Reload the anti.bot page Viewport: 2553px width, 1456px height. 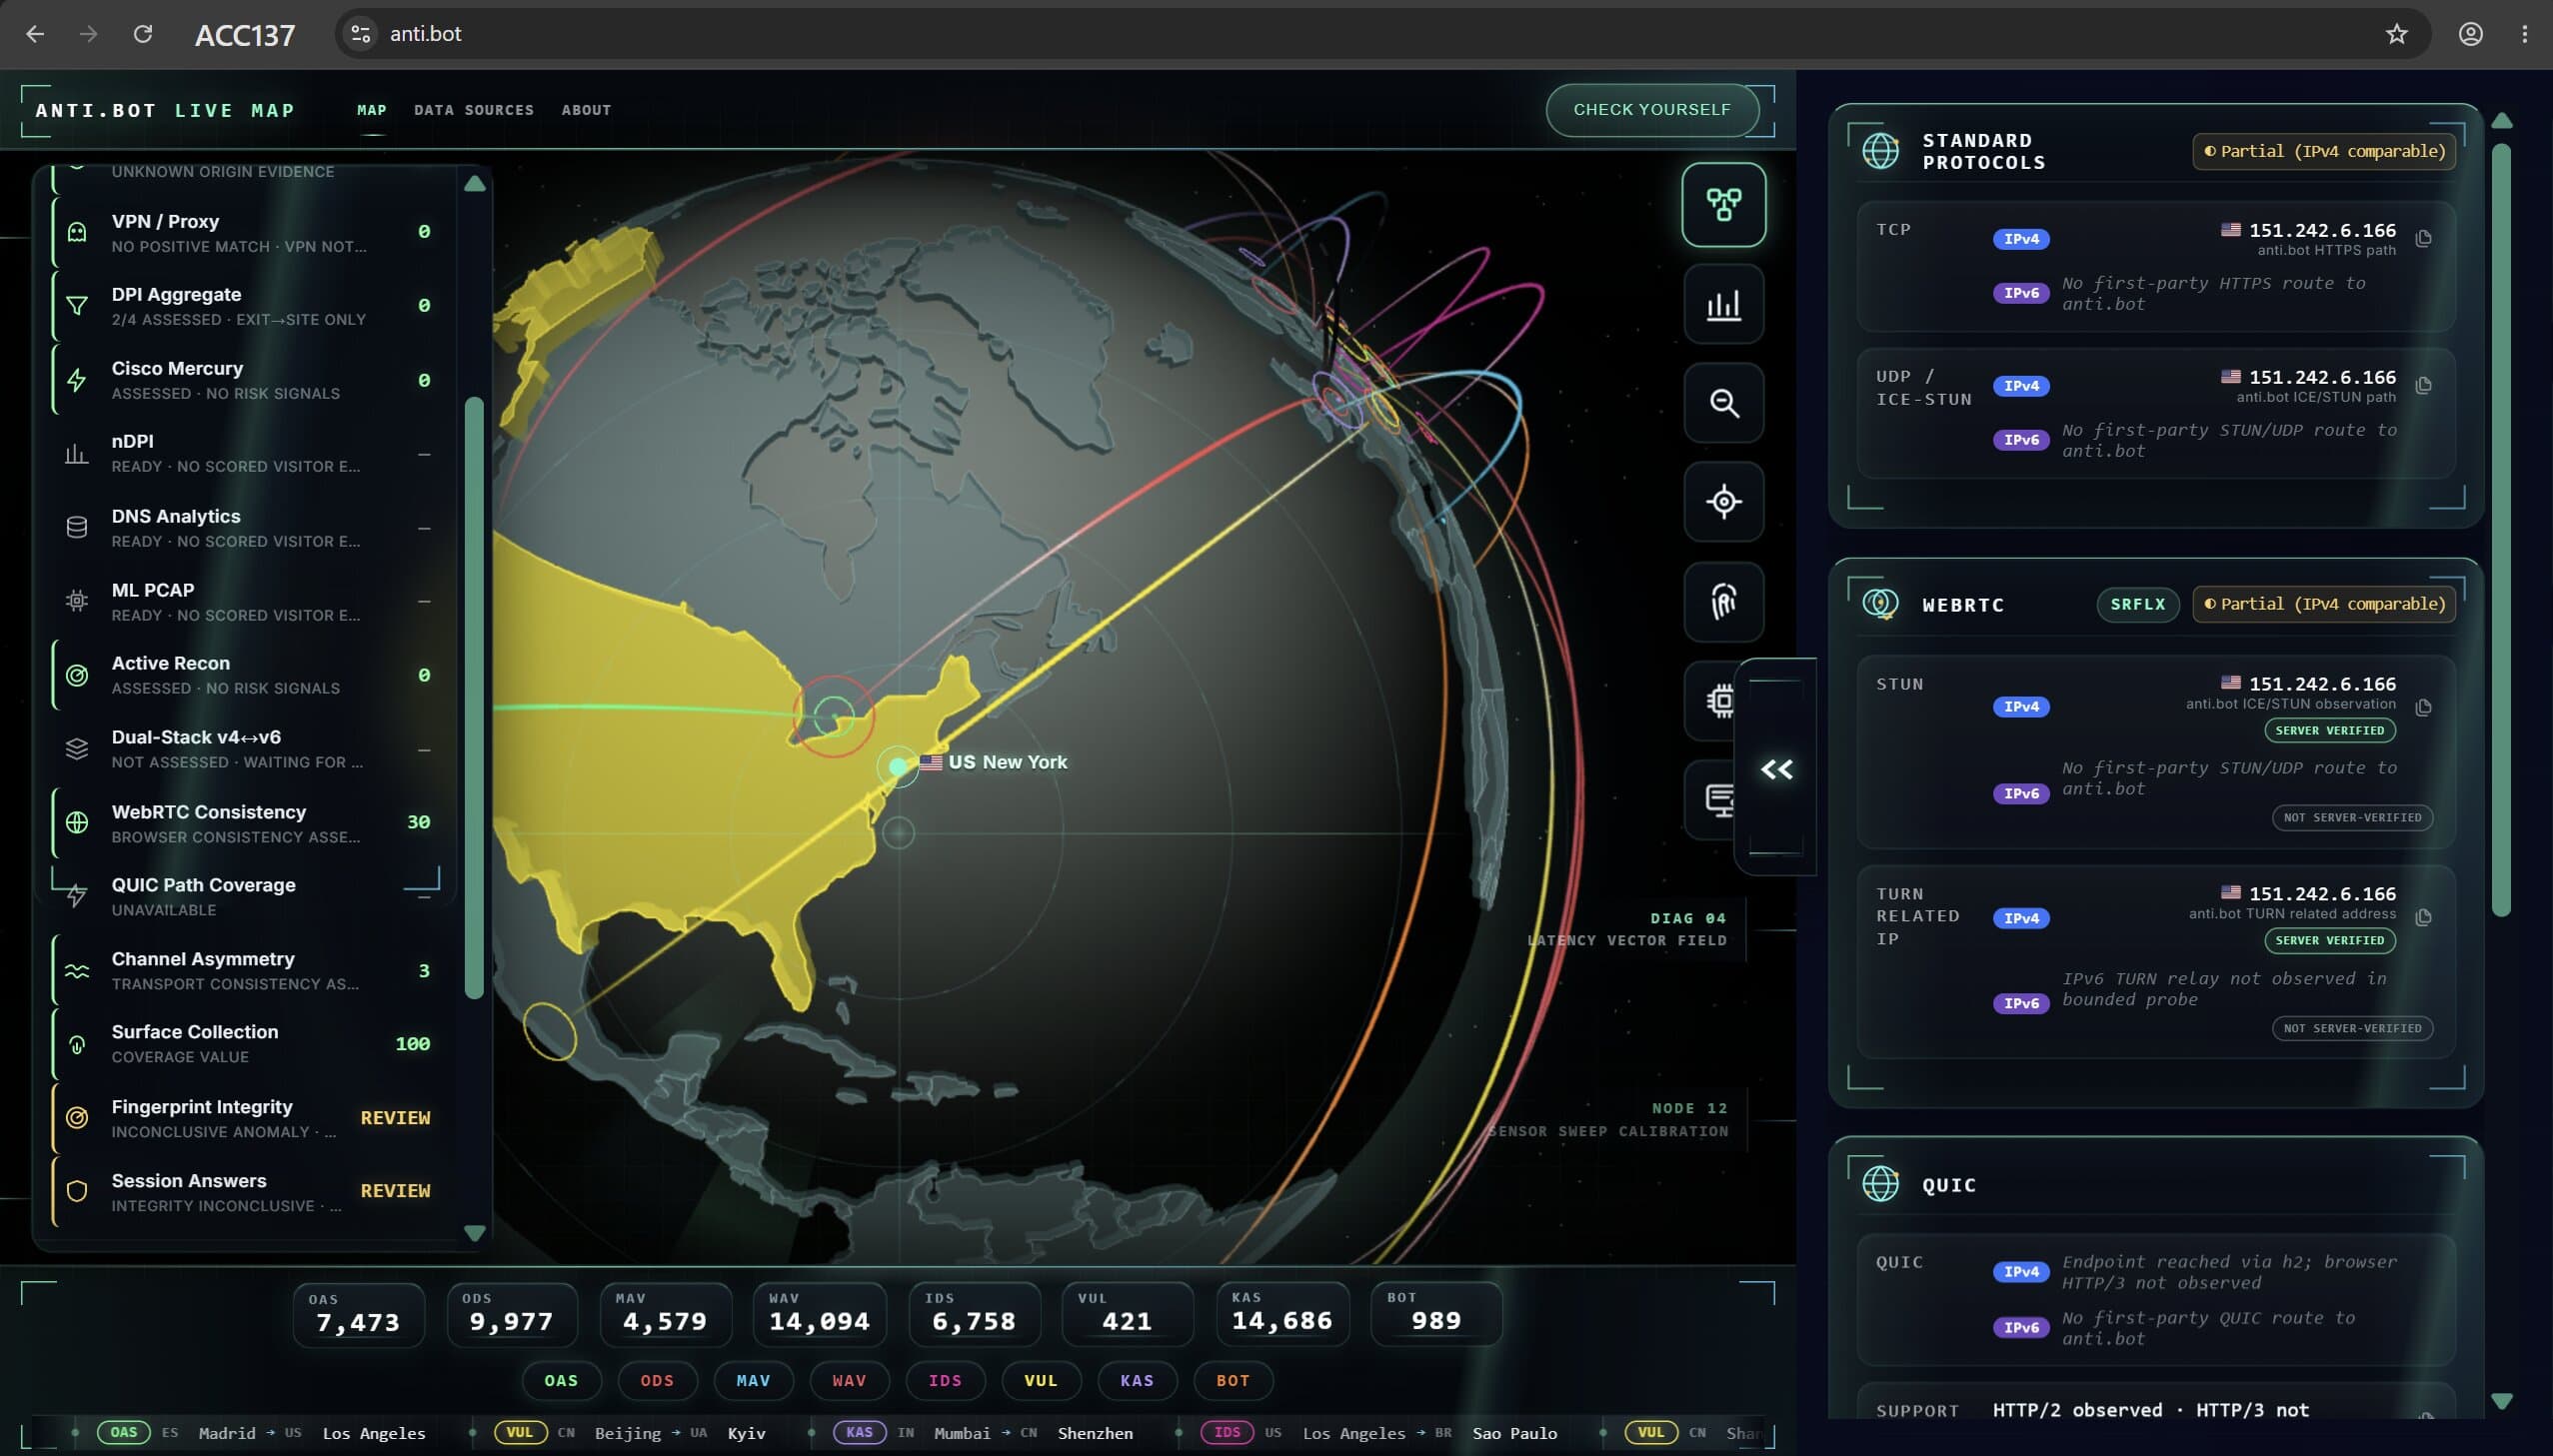143,34
